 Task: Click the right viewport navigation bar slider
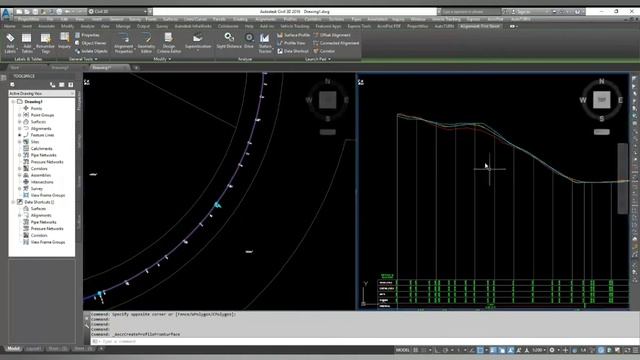[x=622, y=178]
